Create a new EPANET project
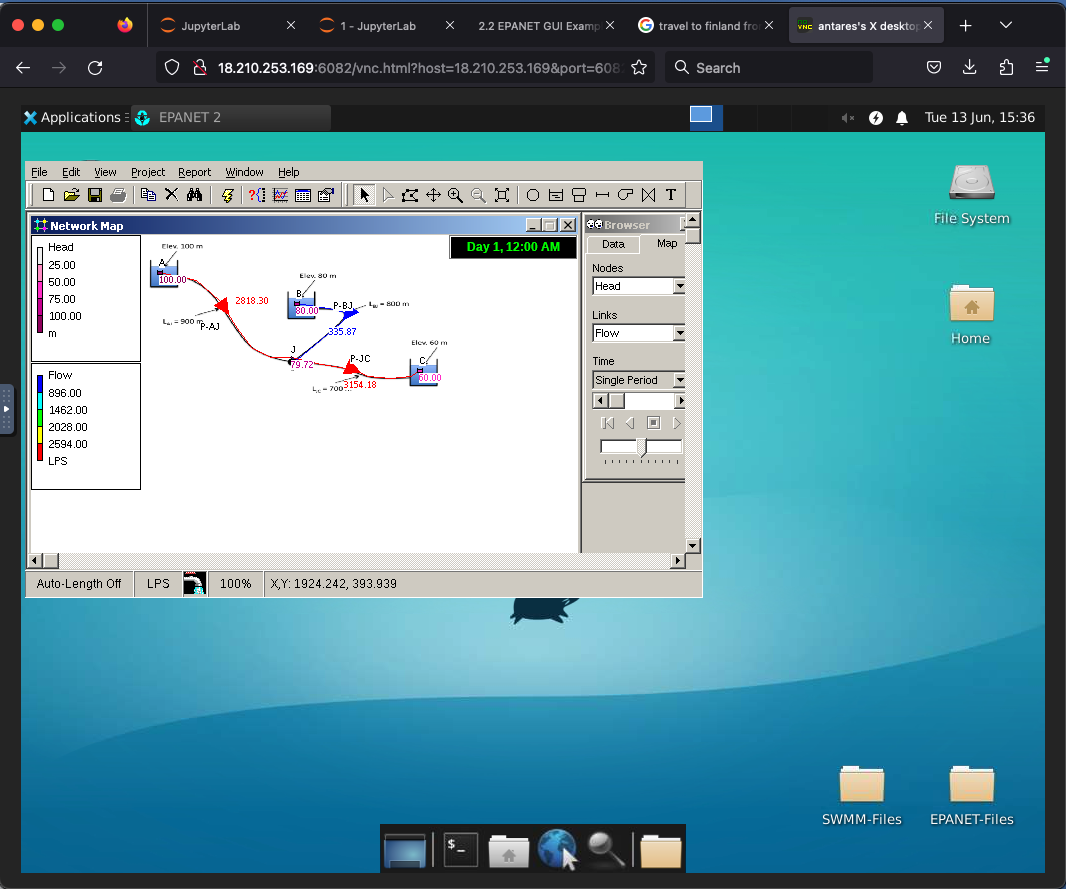 (48, 195)
